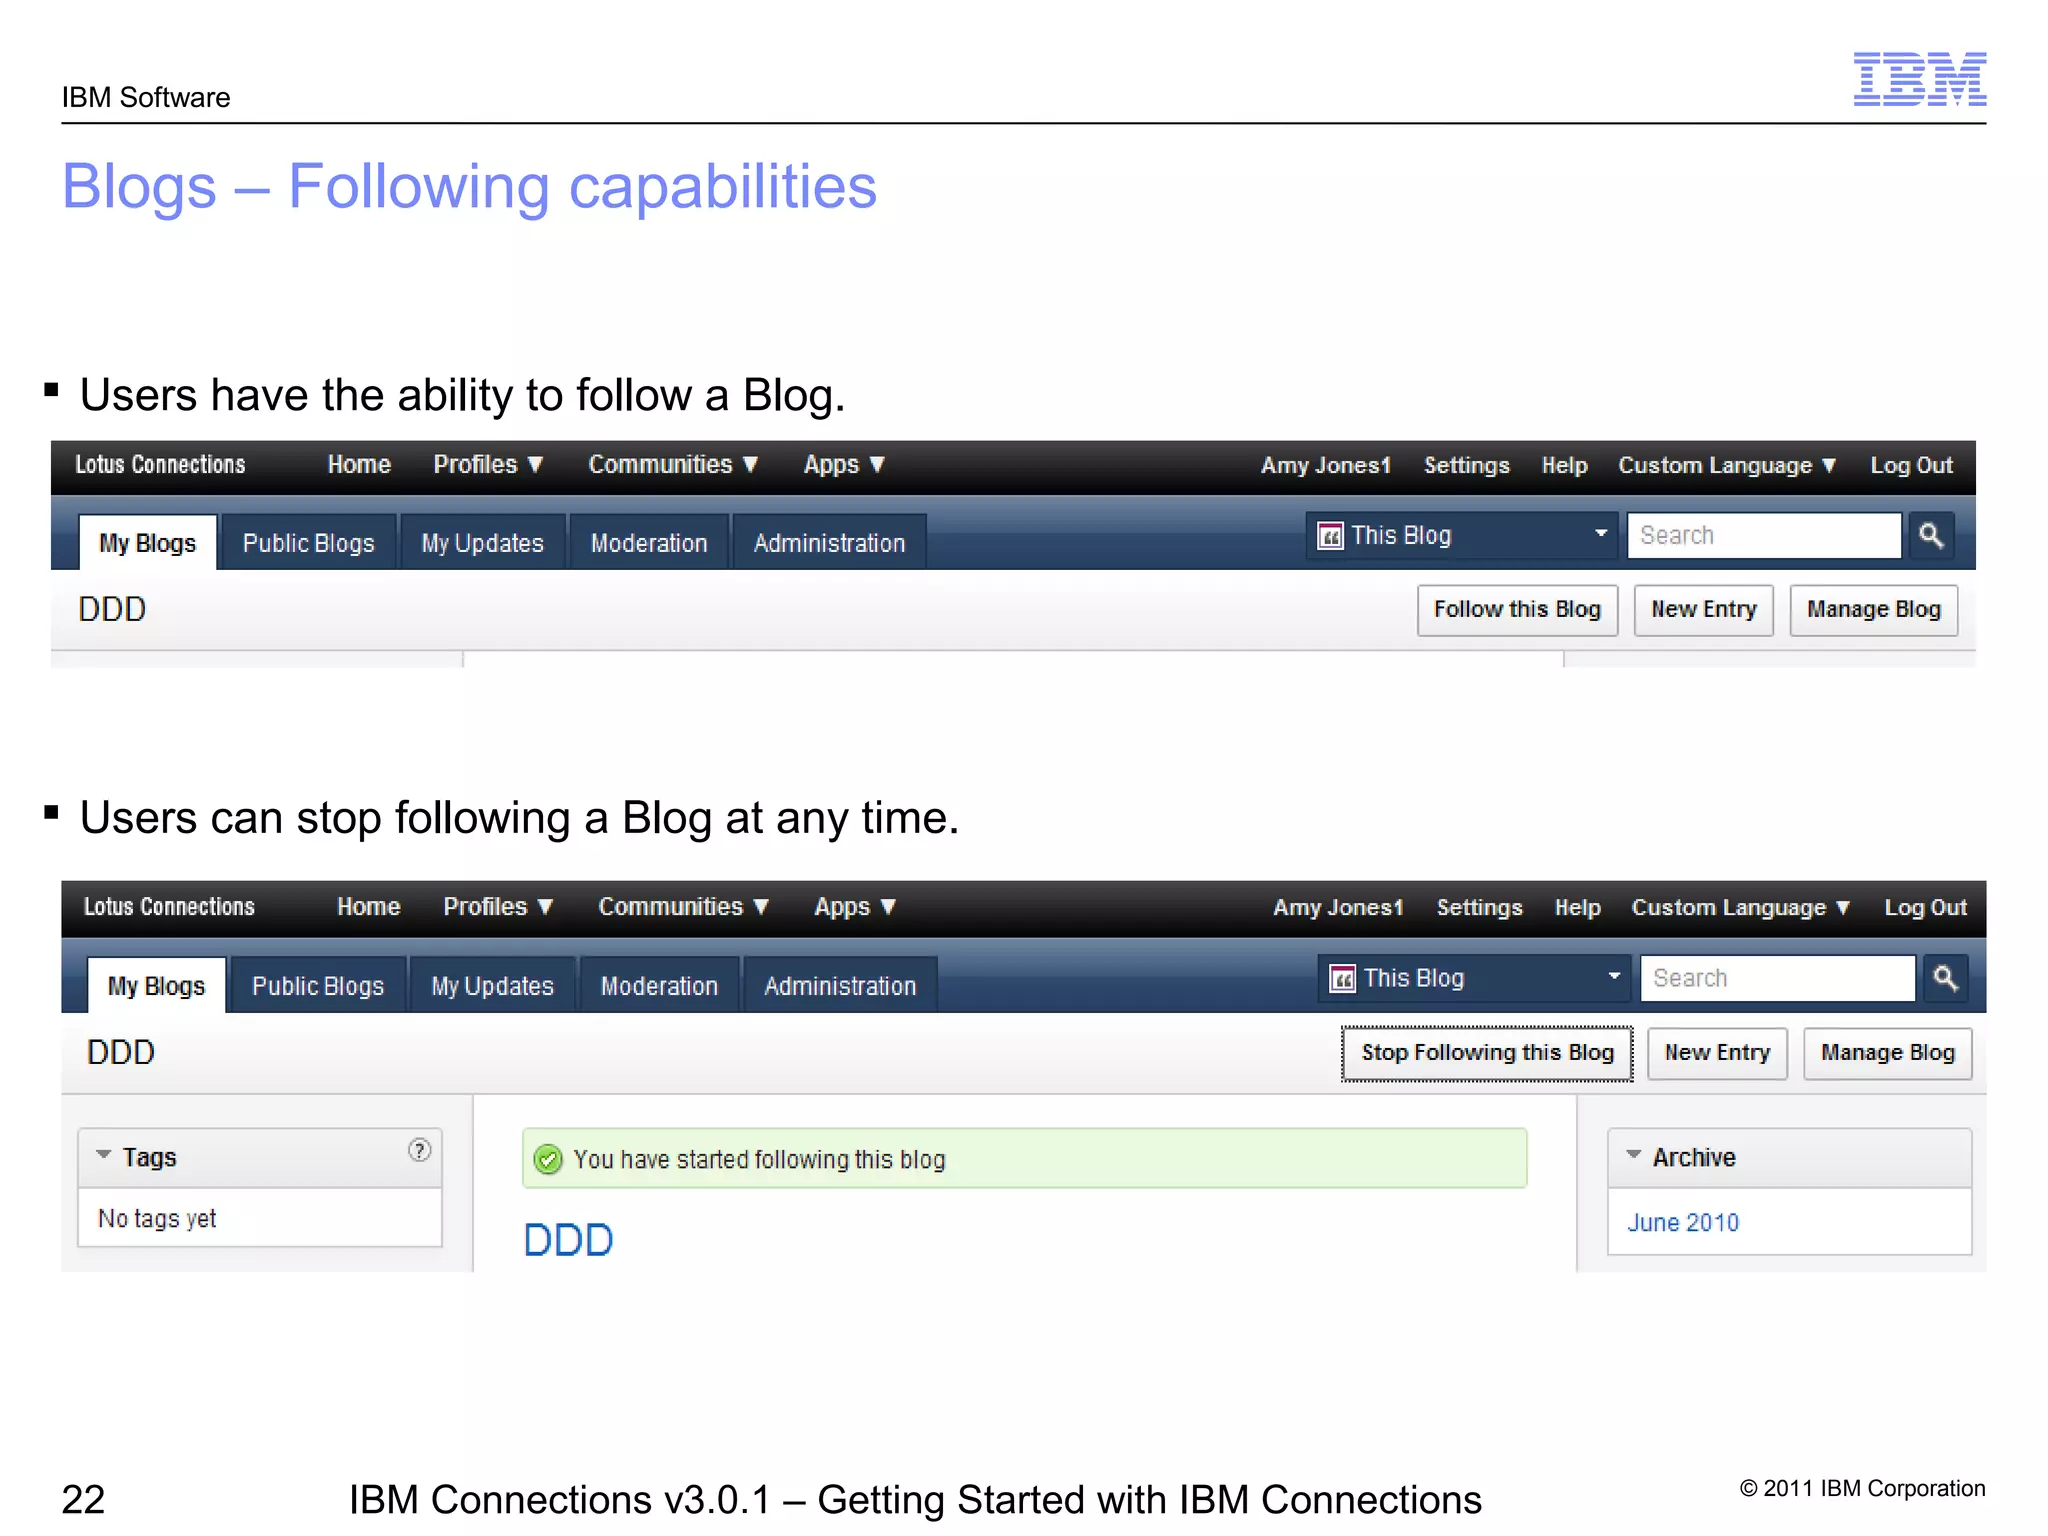The image size is (2048, 1536).
Task: Click Lotus Connections in the upper navbar
Action: (x=160, y=465)
